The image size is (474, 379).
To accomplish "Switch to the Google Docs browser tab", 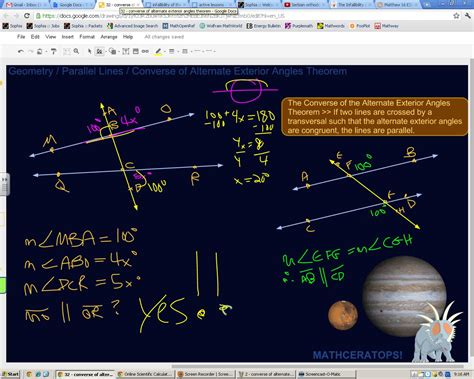I will coord(72,5).
